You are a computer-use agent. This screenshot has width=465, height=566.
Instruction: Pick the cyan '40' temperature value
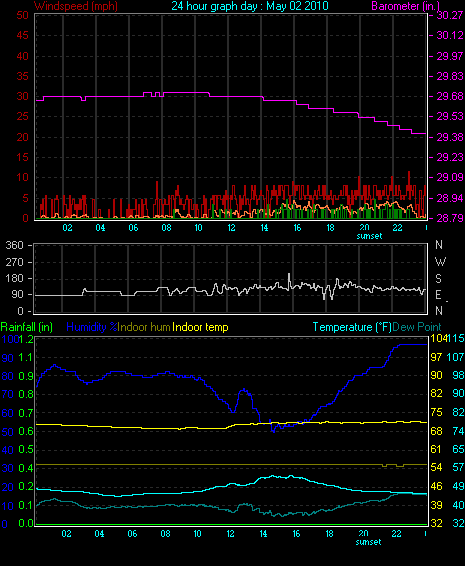(x=459, y=505)
